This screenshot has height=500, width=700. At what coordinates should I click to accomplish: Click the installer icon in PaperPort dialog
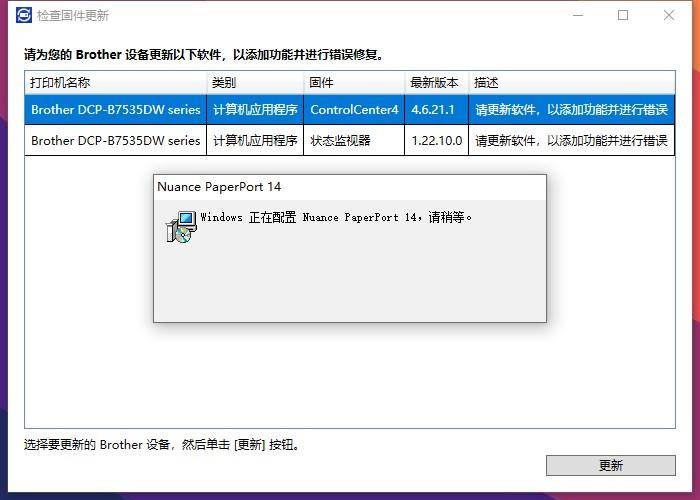[181, 227]
